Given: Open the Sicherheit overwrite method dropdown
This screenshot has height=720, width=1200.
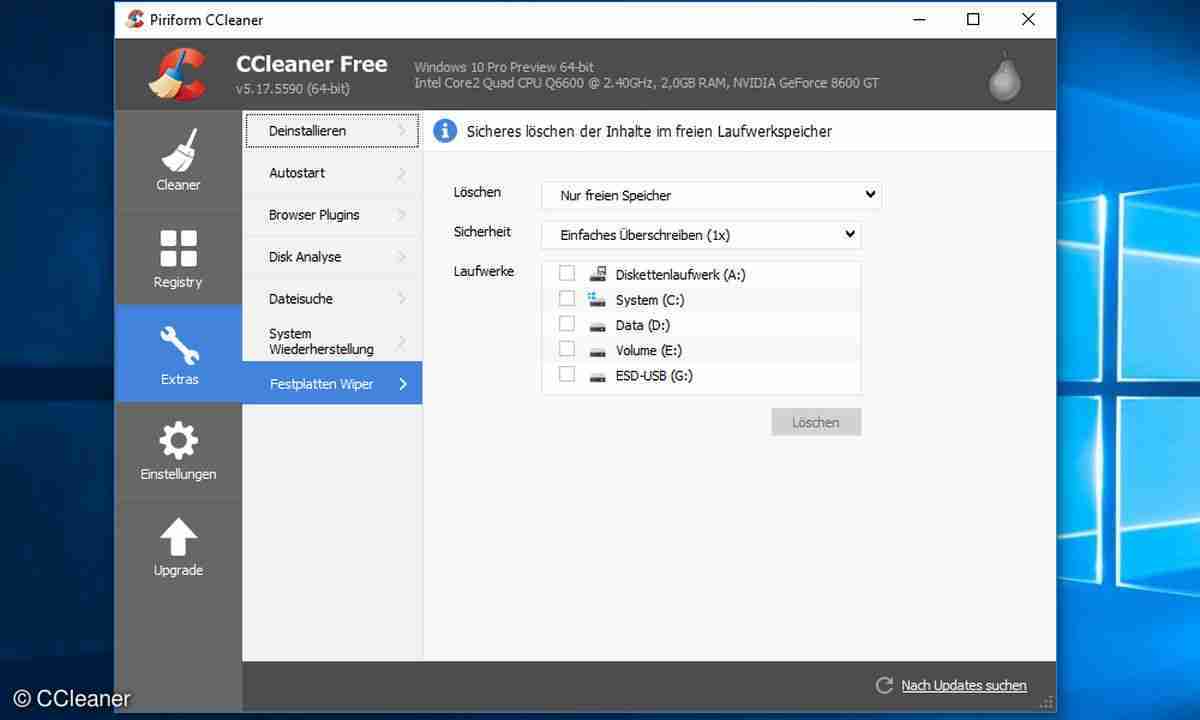Looking at the screenshot, I should click(x=700, y=234).
